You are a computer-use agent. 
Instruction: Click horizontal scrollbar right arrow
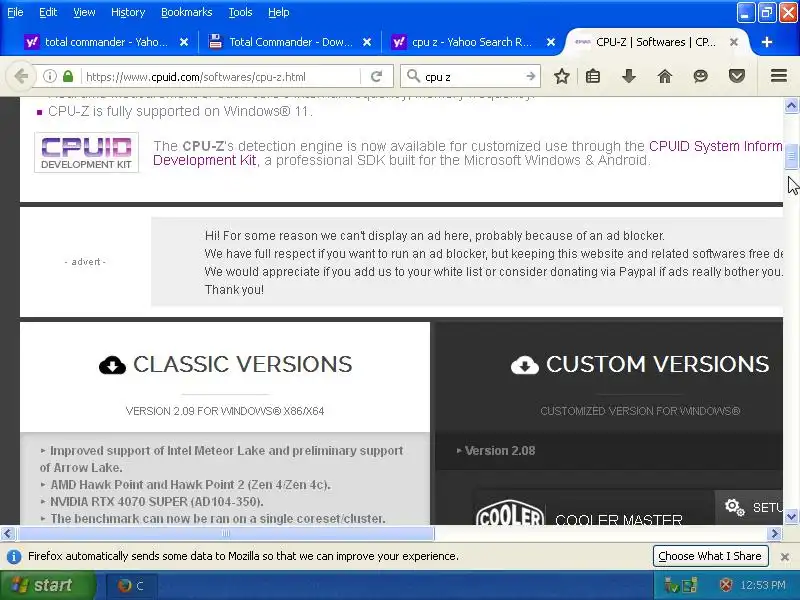774,534
